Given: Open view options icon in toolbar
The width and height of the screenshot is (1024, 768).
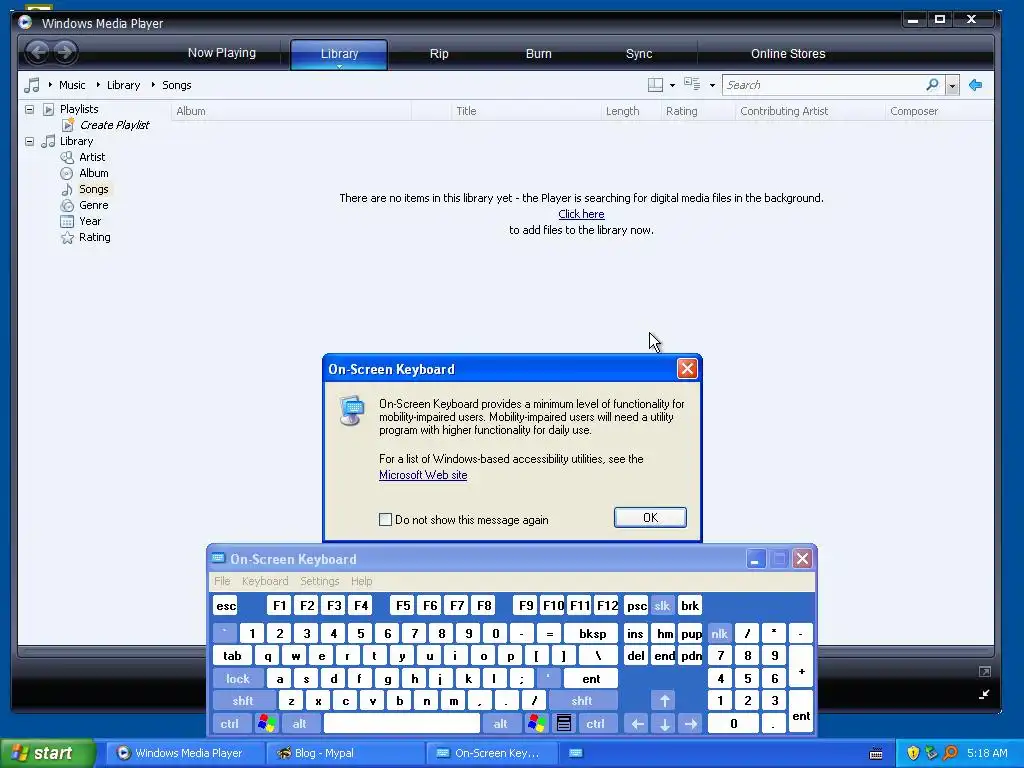Looking at the screenshot, I should point(692,84).
